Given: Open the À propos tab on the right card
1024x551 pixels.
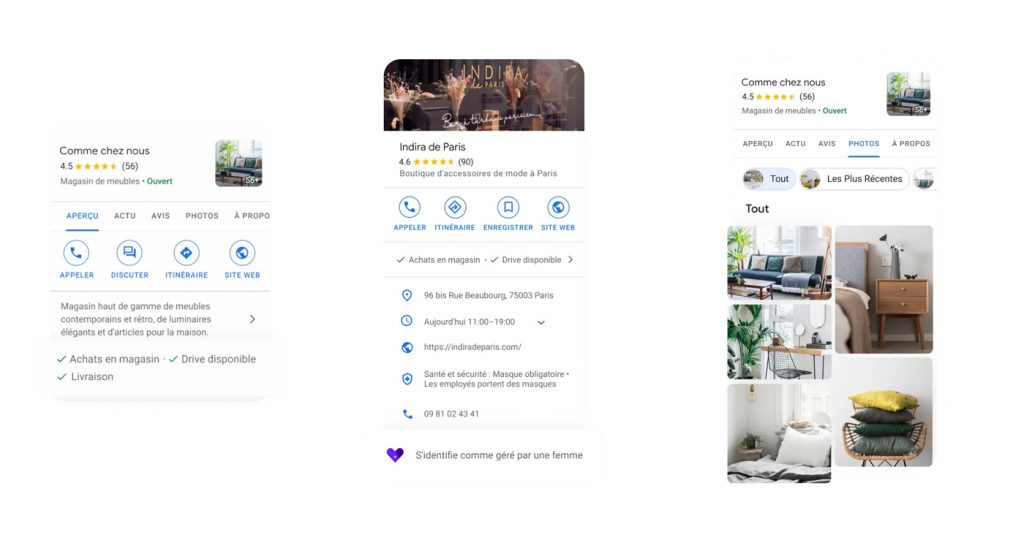Looking at the screenshot, I should tap(910, 144).
